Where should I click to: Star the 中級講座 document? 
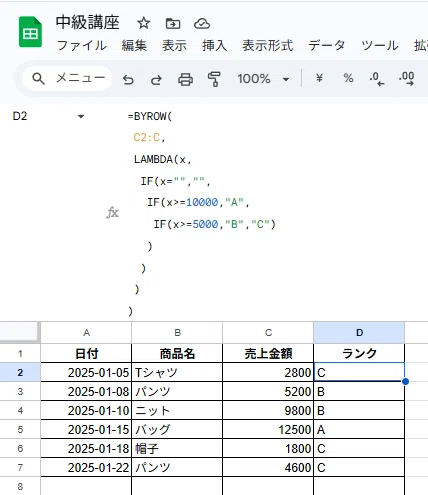pos(144,23)
